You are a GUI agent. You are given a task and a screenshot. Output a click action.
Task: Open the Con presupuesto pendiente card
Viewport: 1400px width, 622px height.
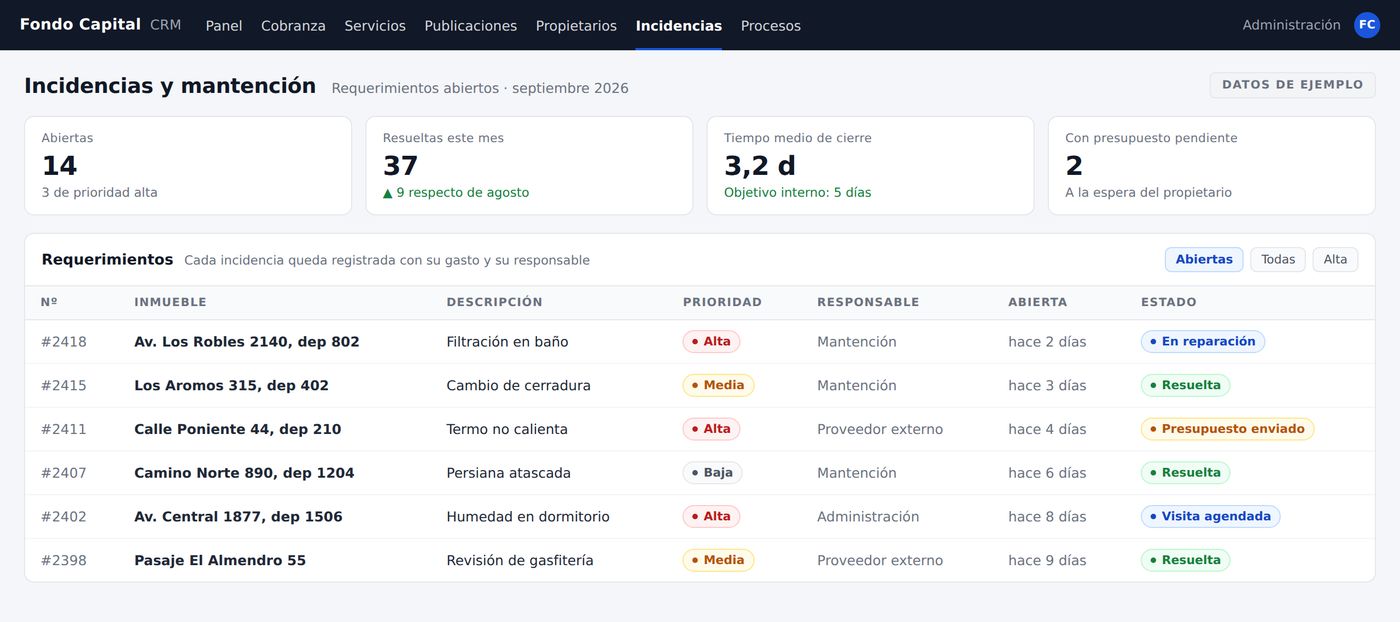[x=1211, y=165]
